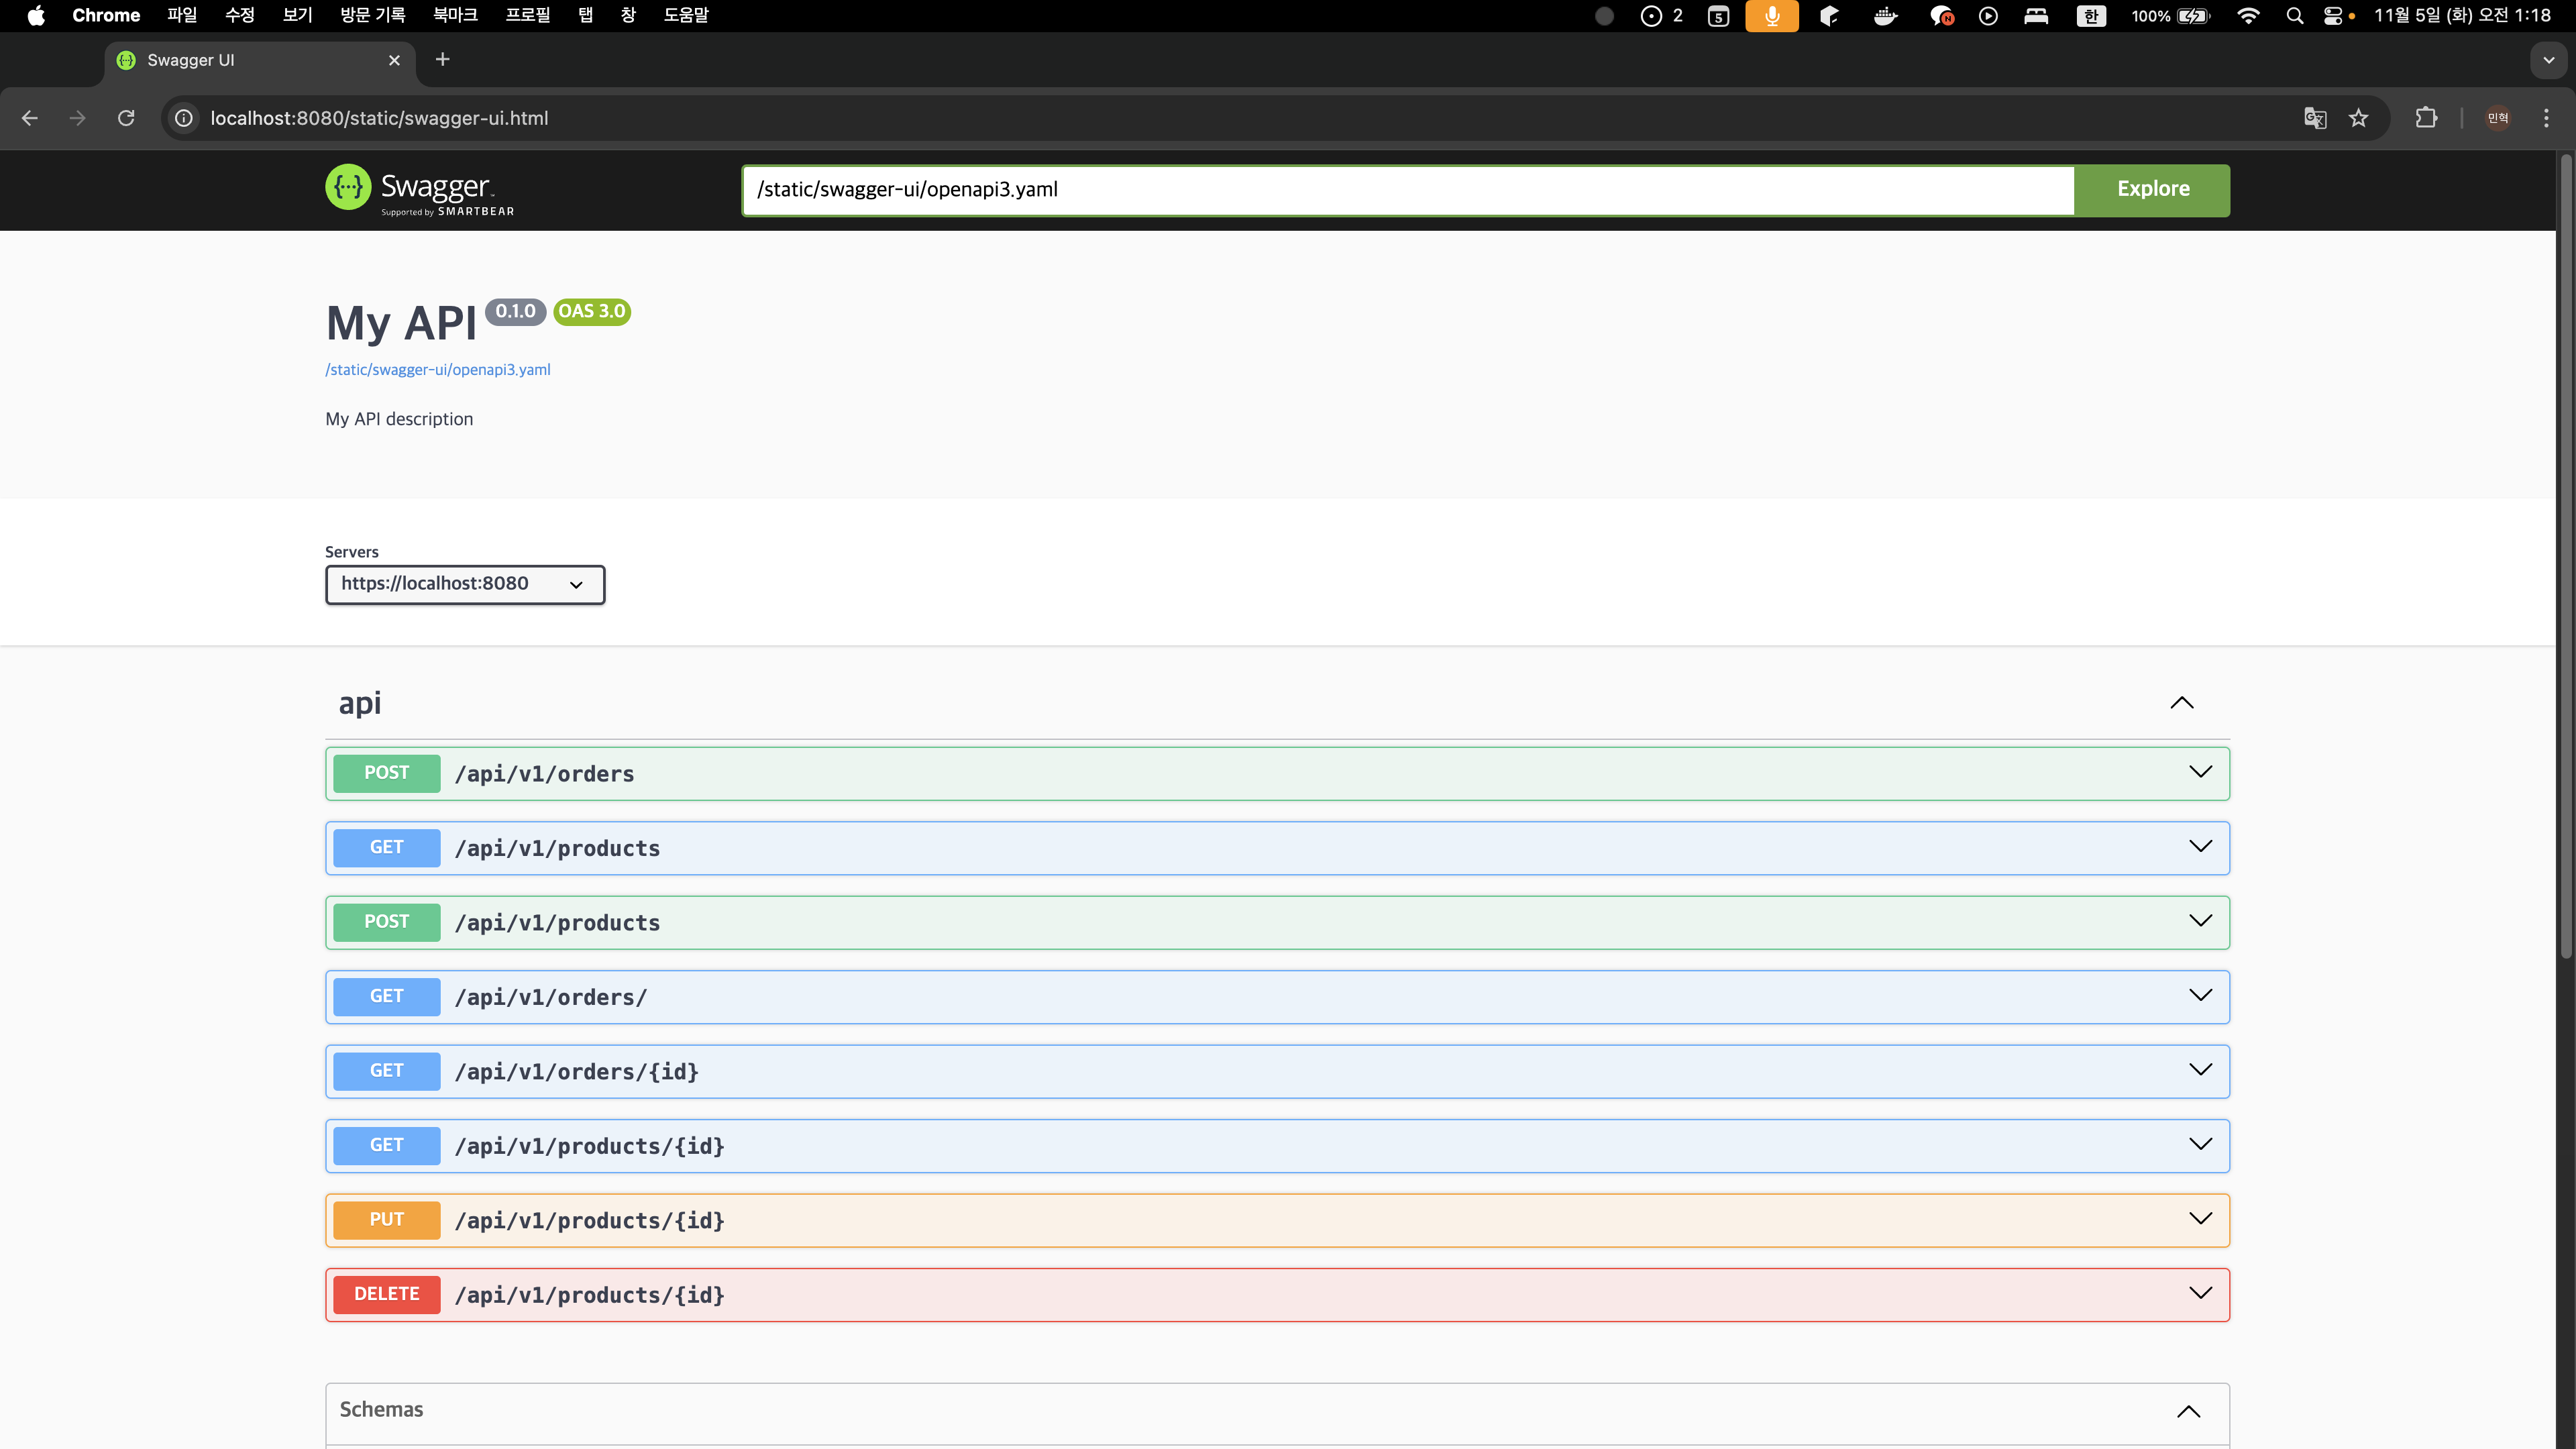Open the site information icon
Screen dimensions: 2576x1449
coord(184,118)
